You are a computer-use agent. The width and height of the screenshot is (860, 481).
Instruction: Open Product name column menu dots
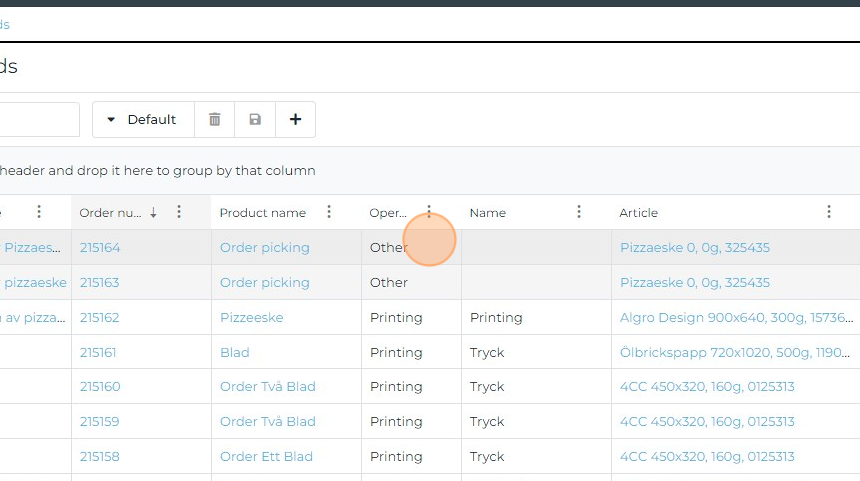click(329, 212)
